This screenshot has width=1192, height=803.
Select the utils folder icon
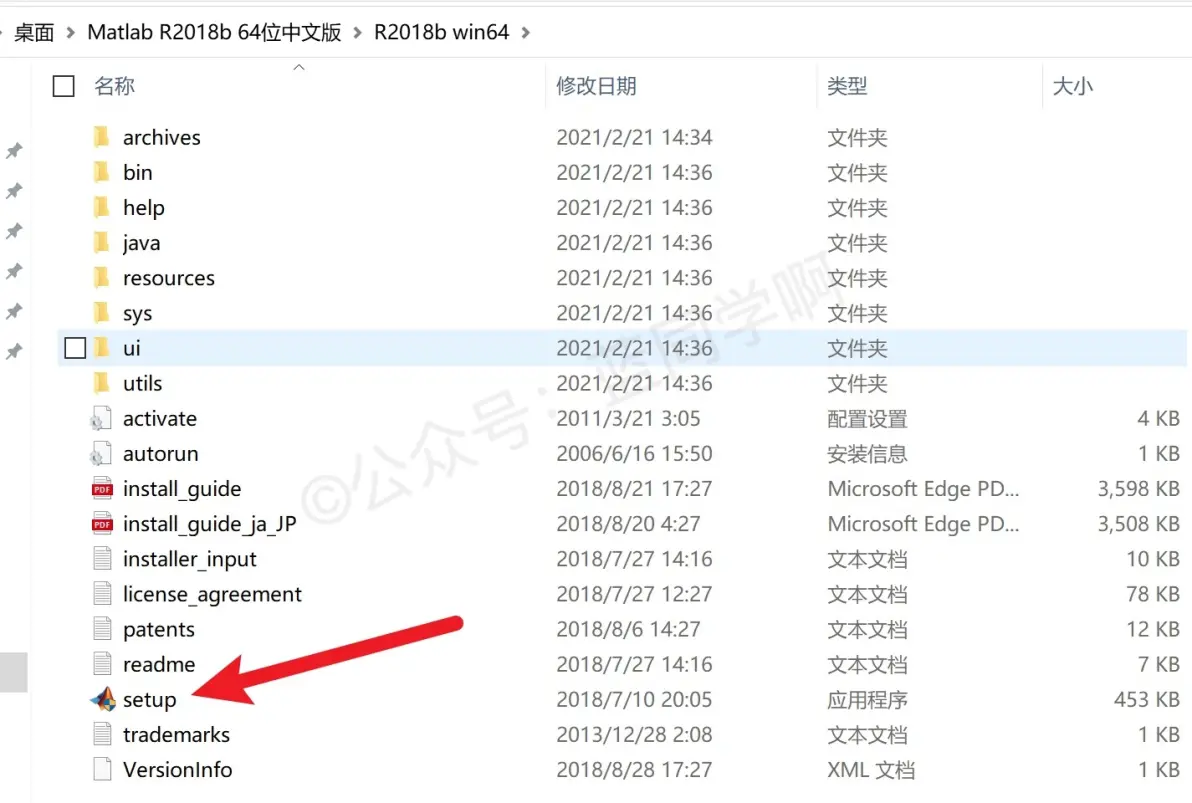click(x=101, y=382)
